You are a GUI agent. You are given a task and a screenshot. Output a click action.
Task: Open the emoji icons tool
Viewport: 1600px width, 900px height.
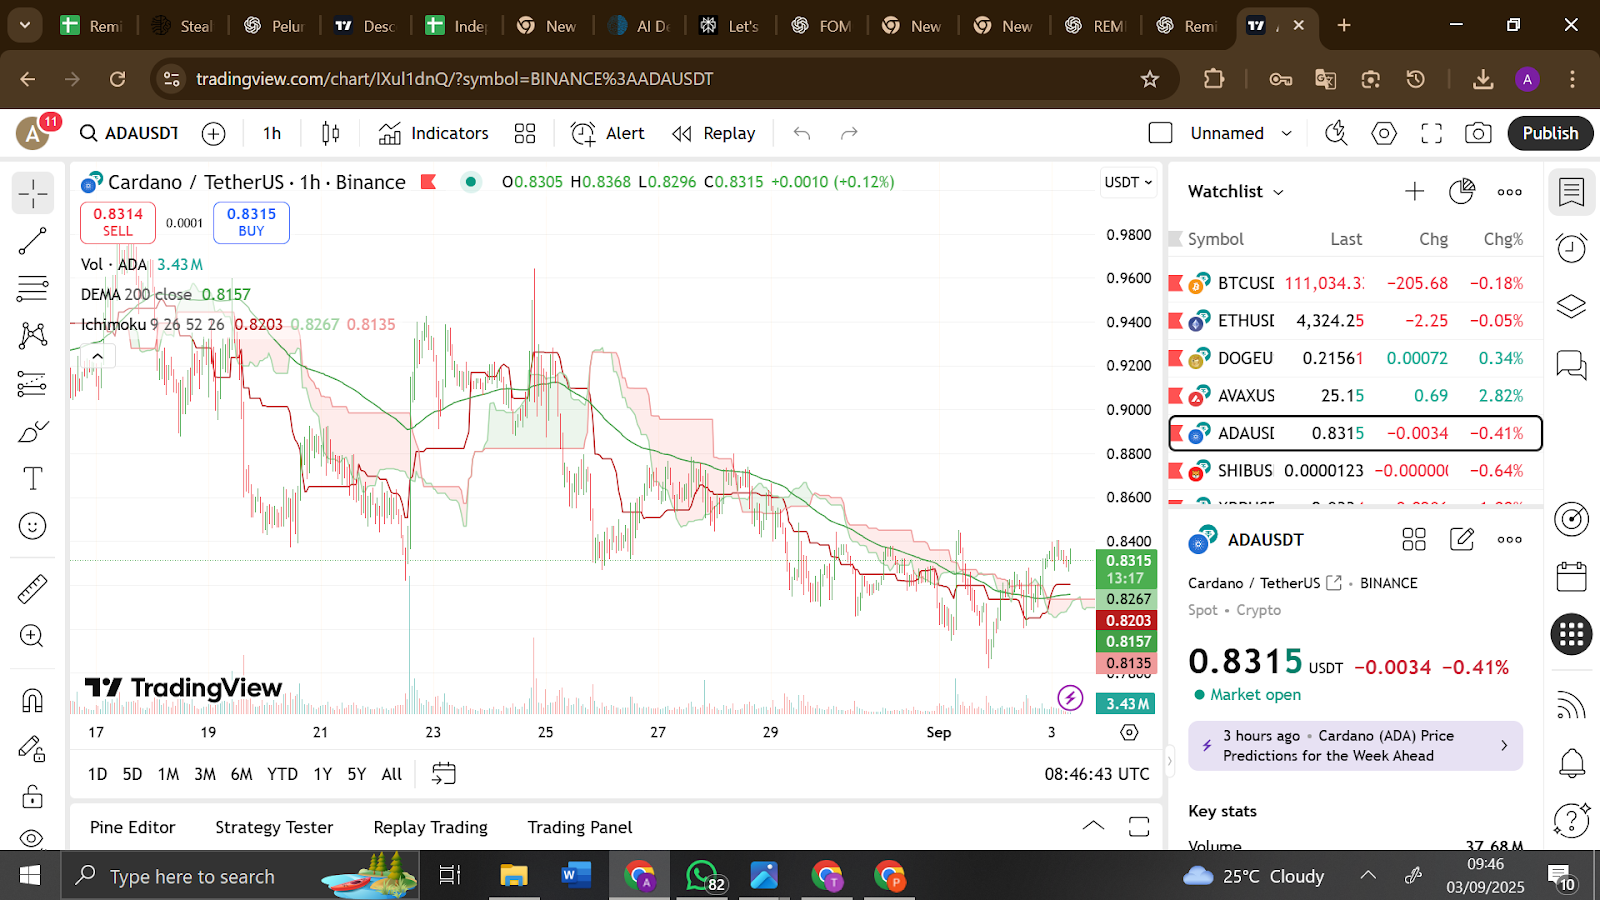[x=32, y=526]
